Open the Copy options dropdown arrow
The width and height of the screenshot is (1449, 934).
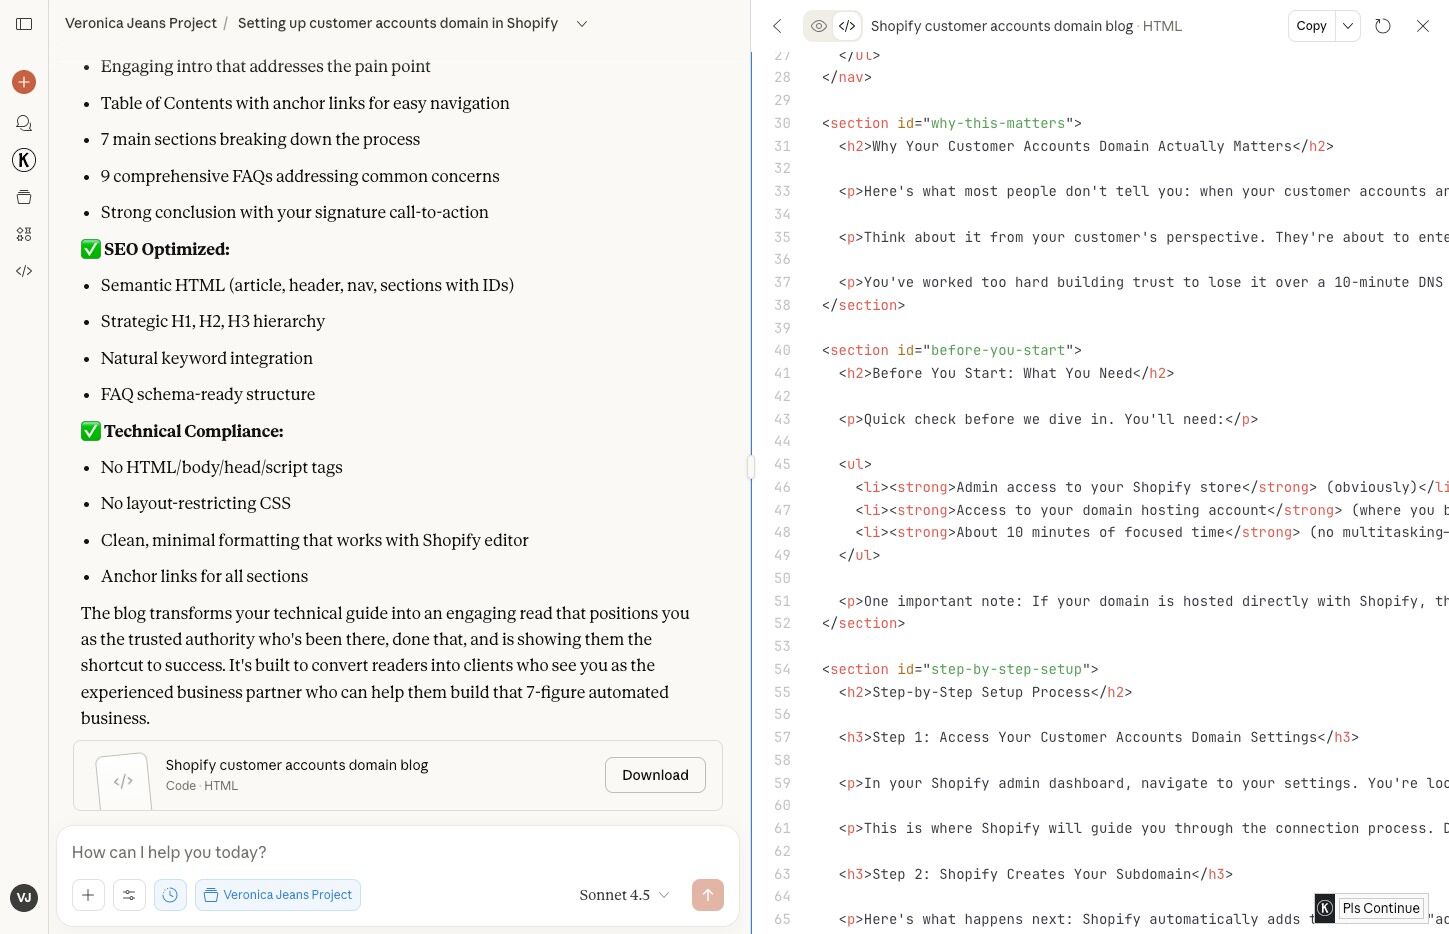pos(1348,26)
